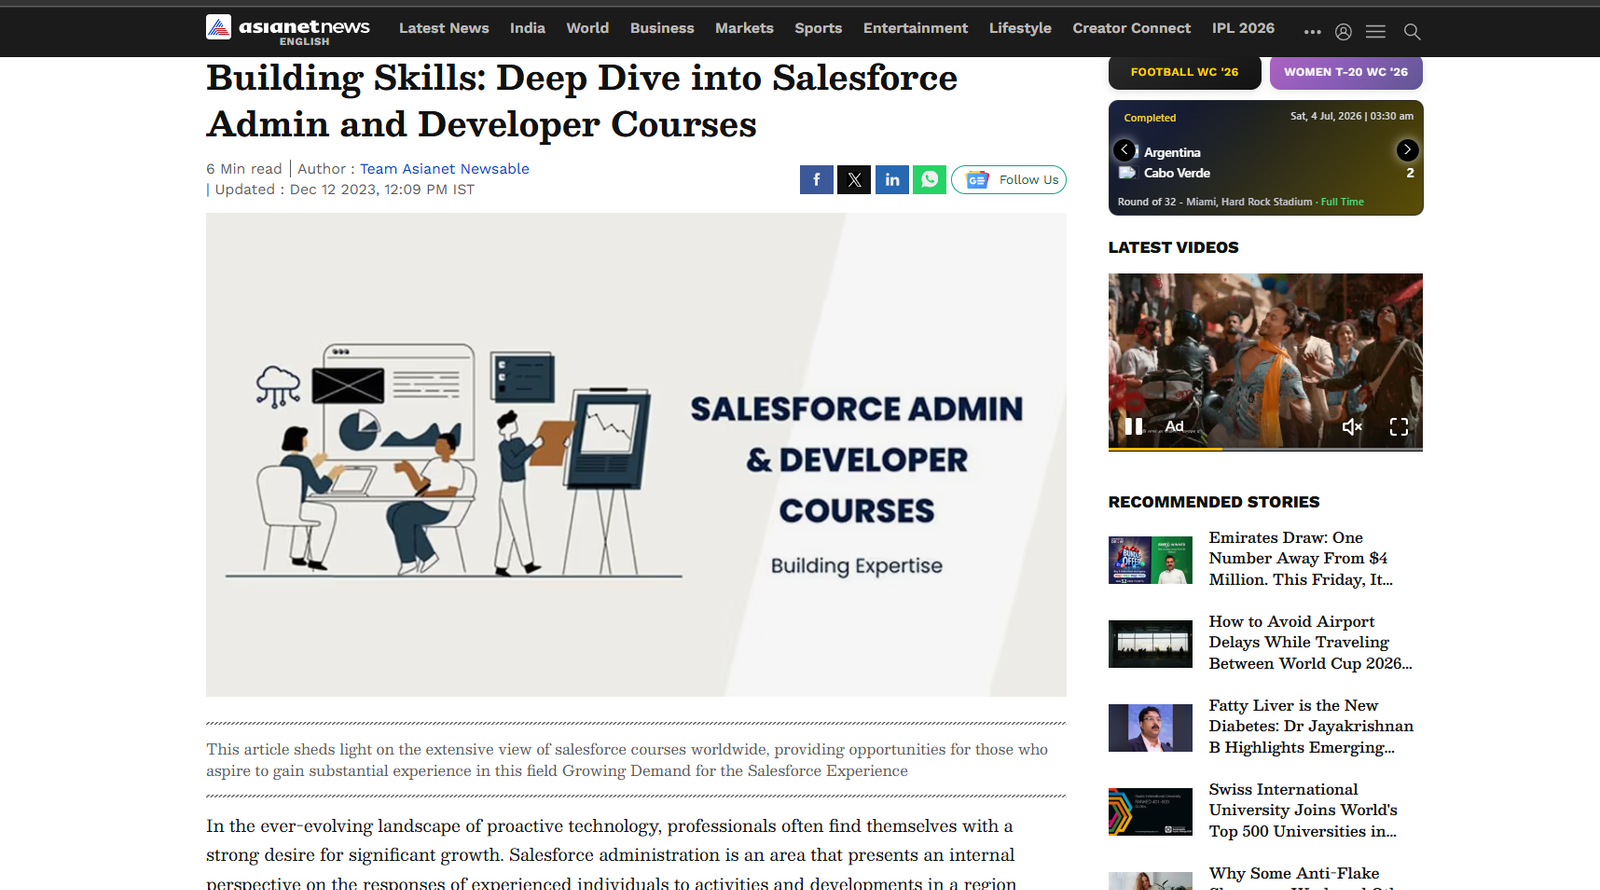Click Swiss International University thumbnail
This screenshot has width=1600, height=890.
pos(1150,812)
